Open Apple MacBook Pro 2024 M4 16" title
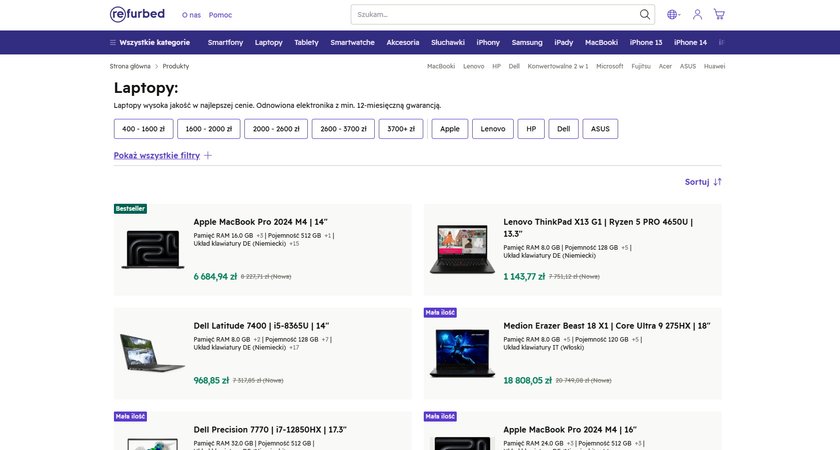 click(x=570, y=430)
